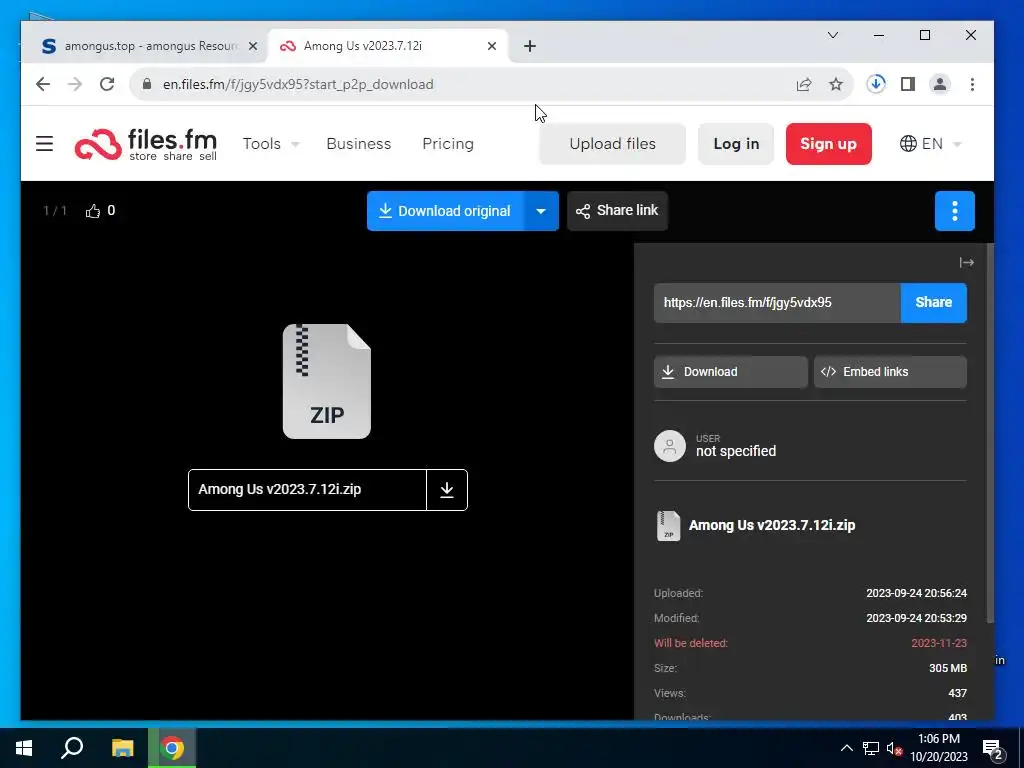This screenshot has width=1024, height=768.
Task: Open the Business page
Action: pyautogui.click(x=359, y=144)
